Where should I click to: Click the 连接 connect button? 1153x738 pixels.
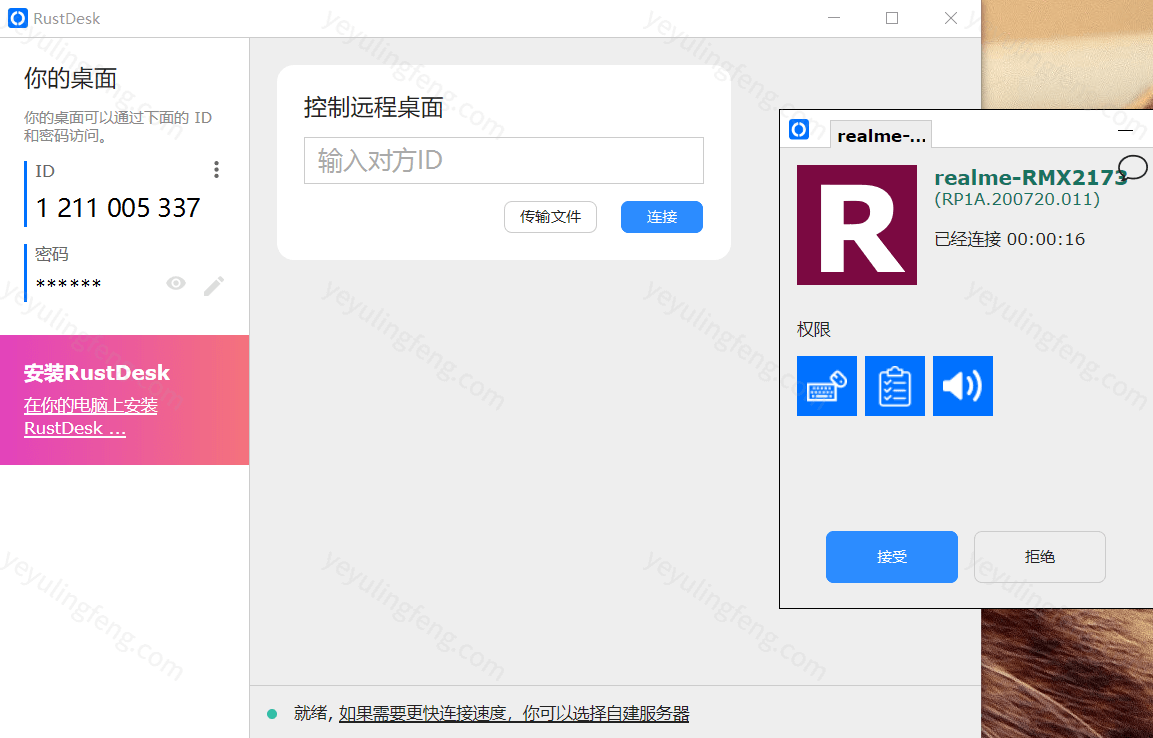point(662,217)
